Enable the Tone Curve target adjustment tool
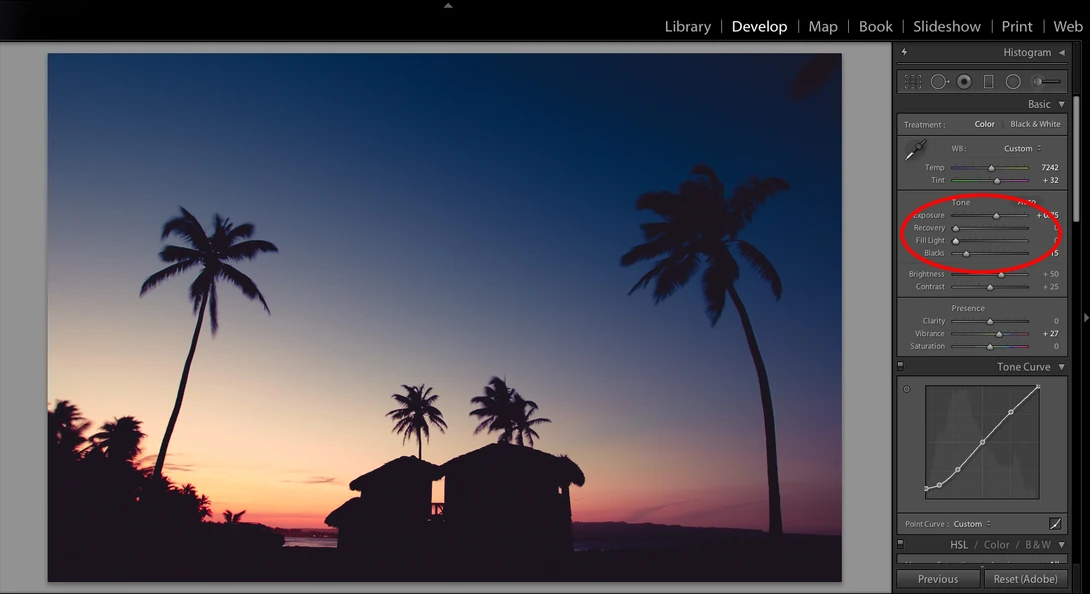Image resolution: width=1090 pixels, height=594 pixels. [x=906, y=390]
